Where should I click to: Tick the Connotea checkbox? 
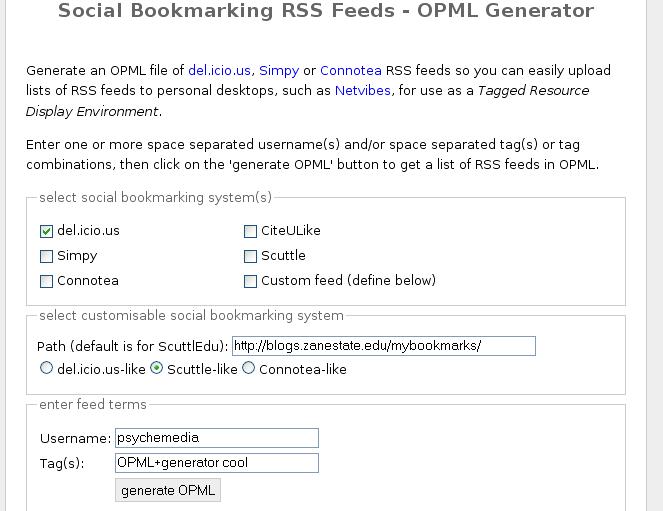[46, 281]
